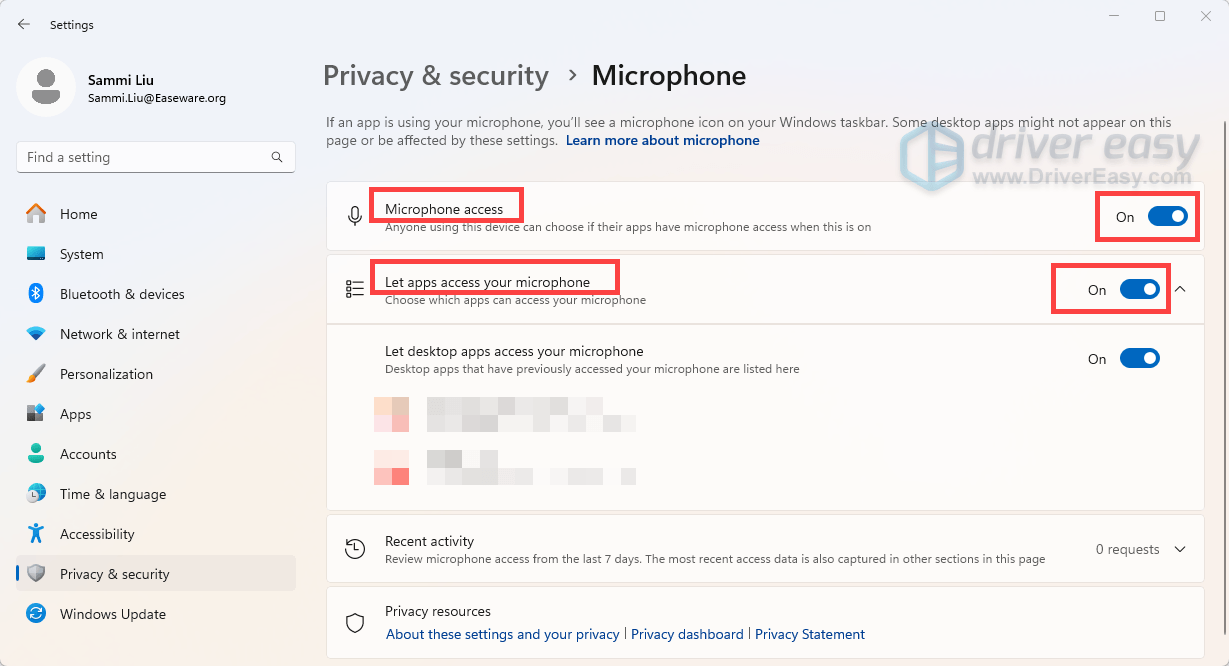Screen dimensions: 1229x666
Task: Click the Home house icon
Action: [x=36, y=214]
